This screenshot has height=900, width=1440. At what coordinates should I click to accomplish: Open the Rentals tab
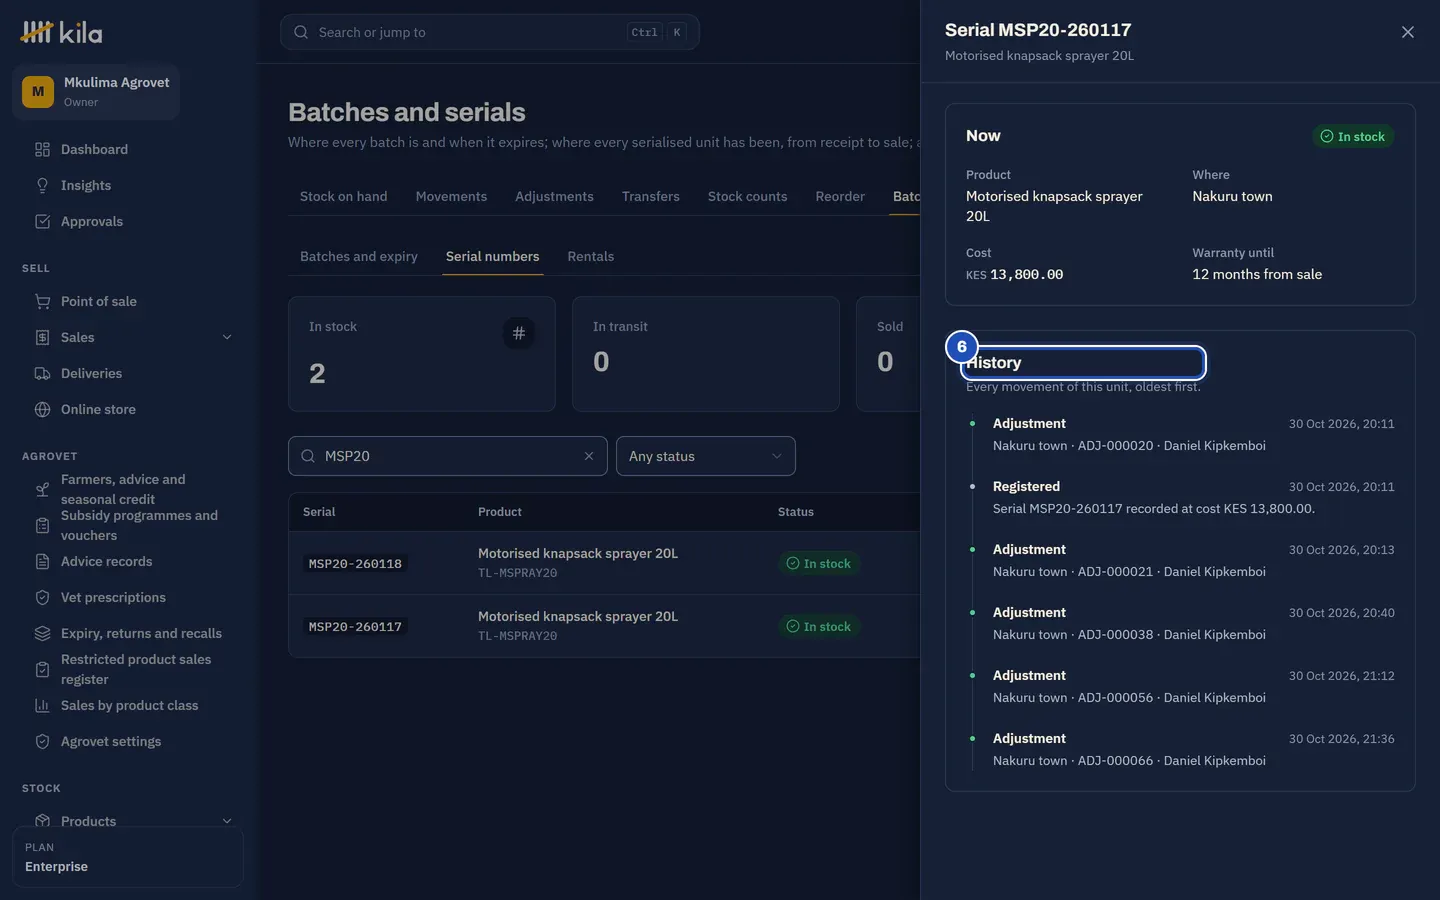pos(591,257)
